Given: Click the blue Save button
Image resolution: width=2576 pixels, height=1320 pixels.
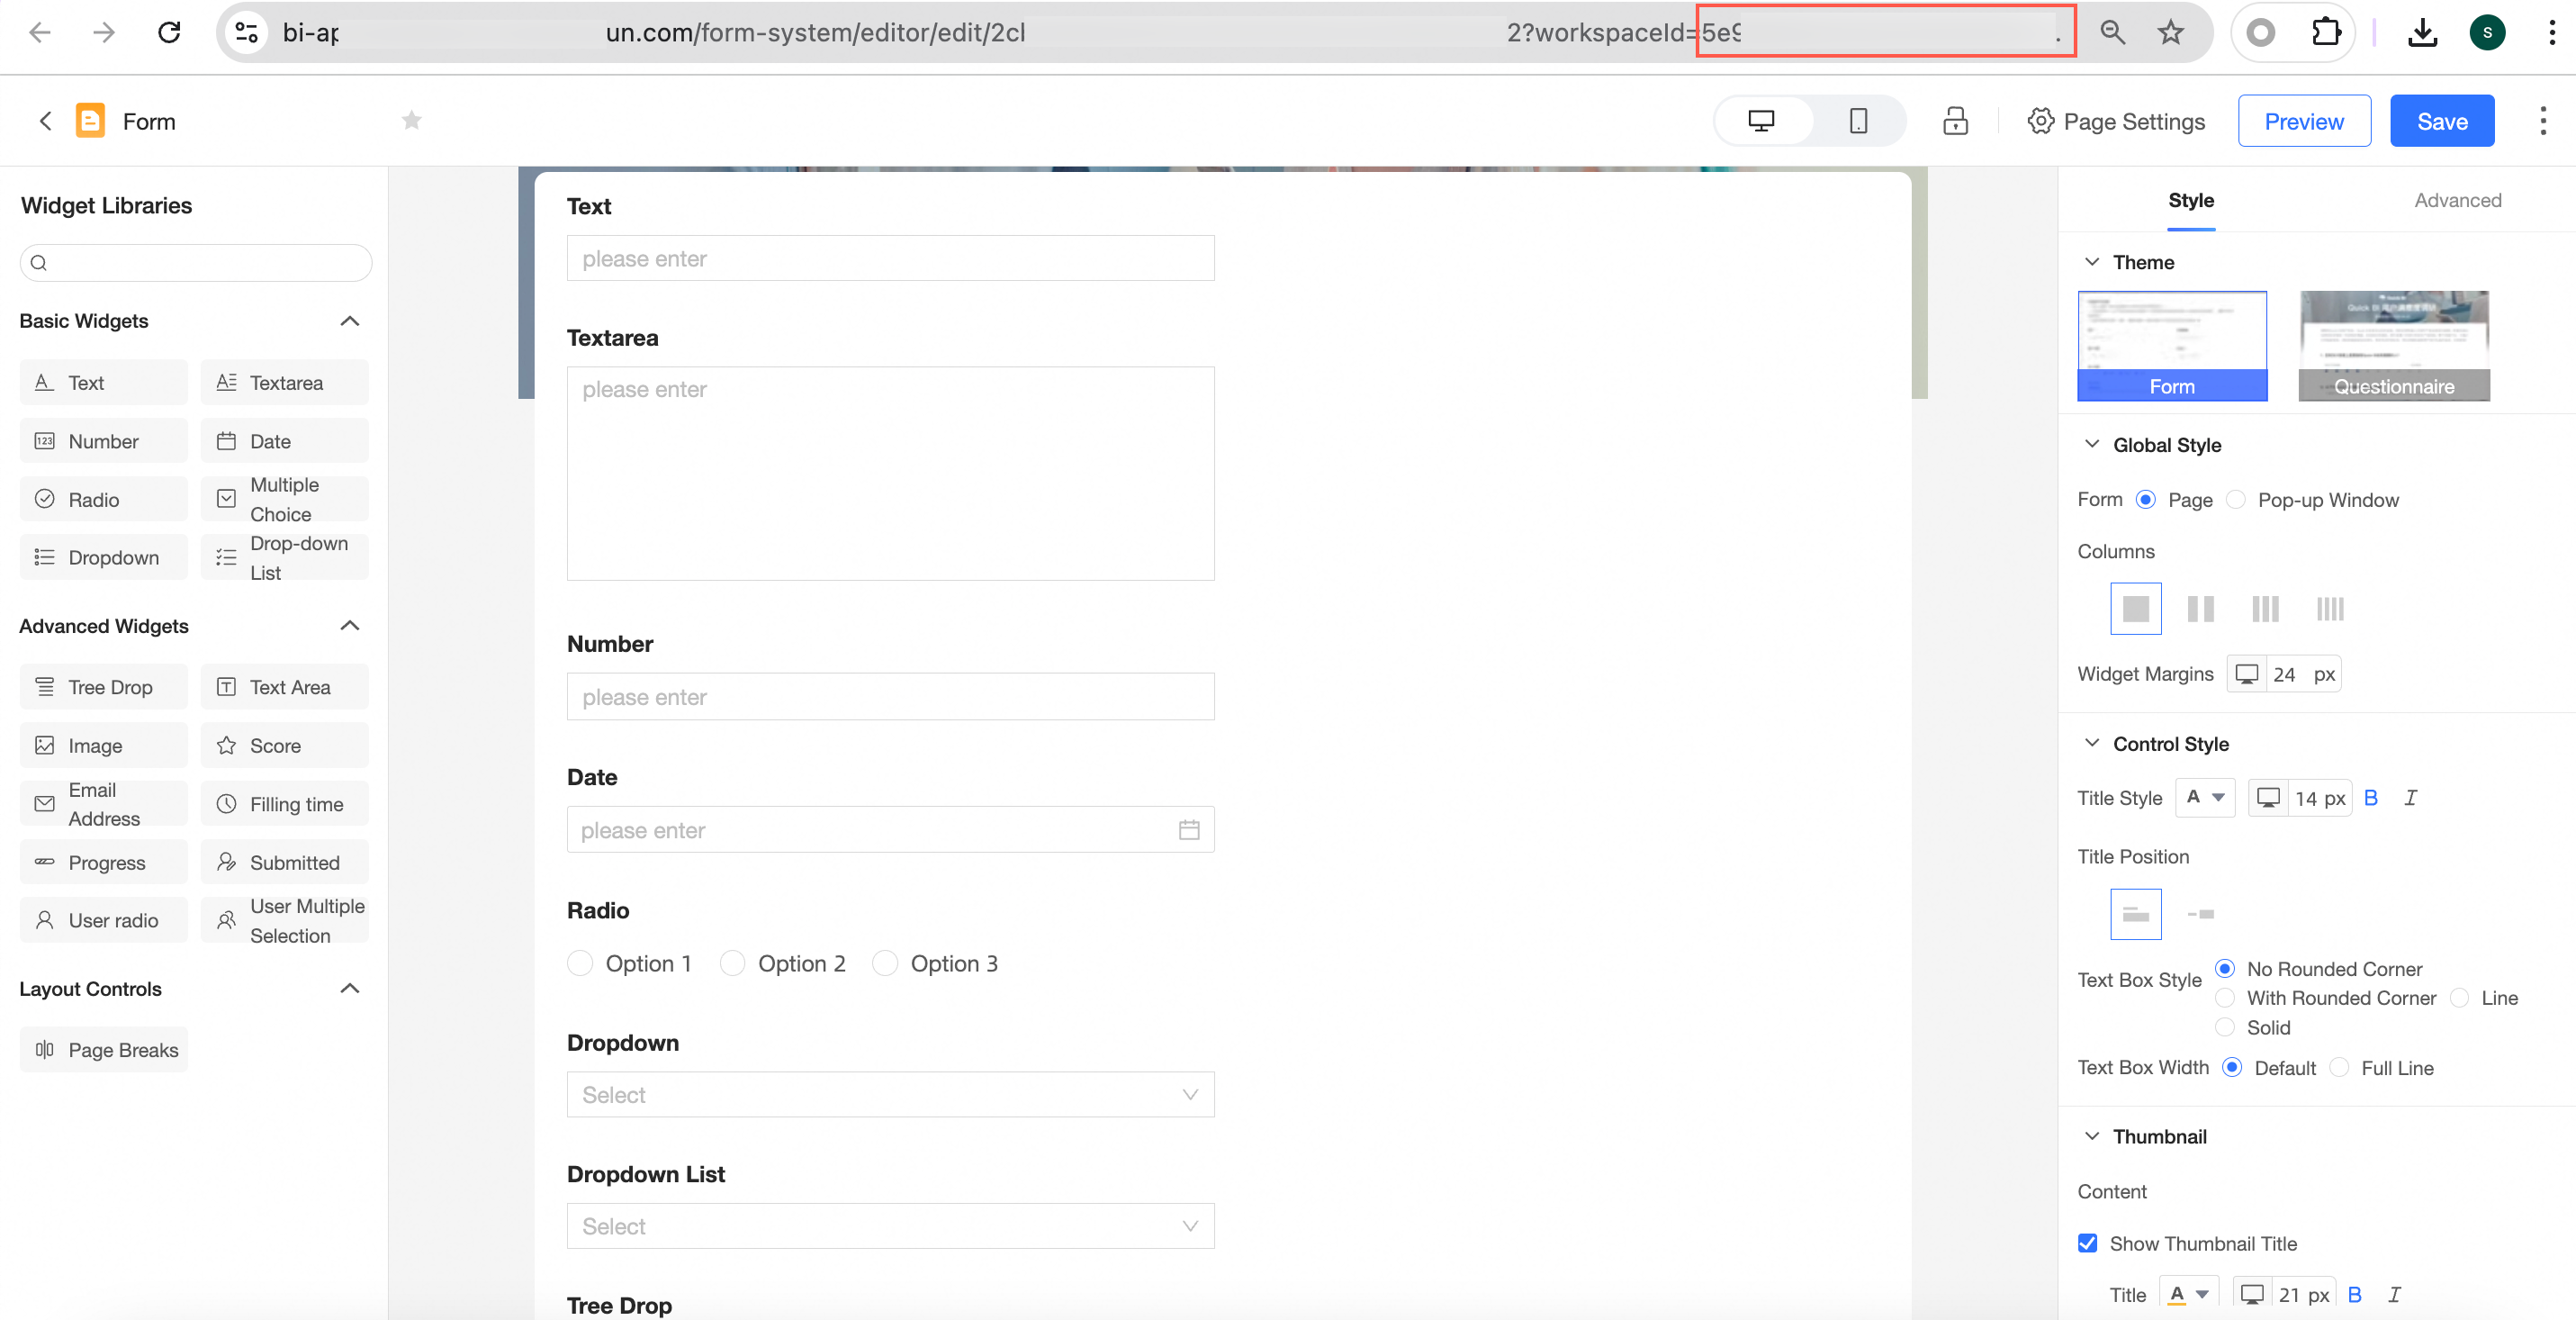Looking at the screenshot, I should coord(2441,121).
